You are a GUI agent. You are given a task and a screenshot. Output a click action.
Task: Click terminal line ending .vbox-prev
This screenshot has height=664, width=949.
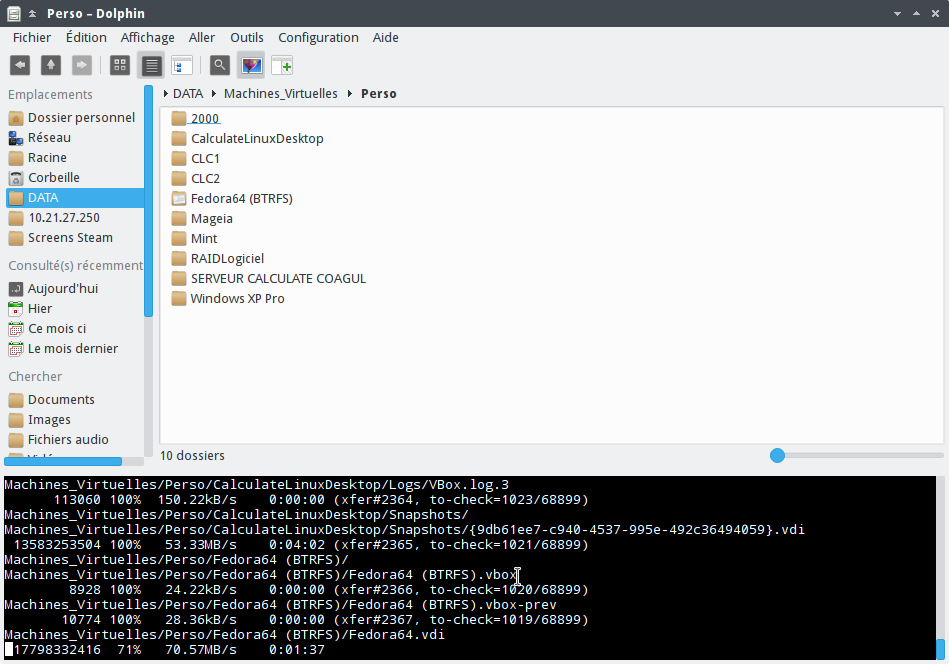point(280,605)
